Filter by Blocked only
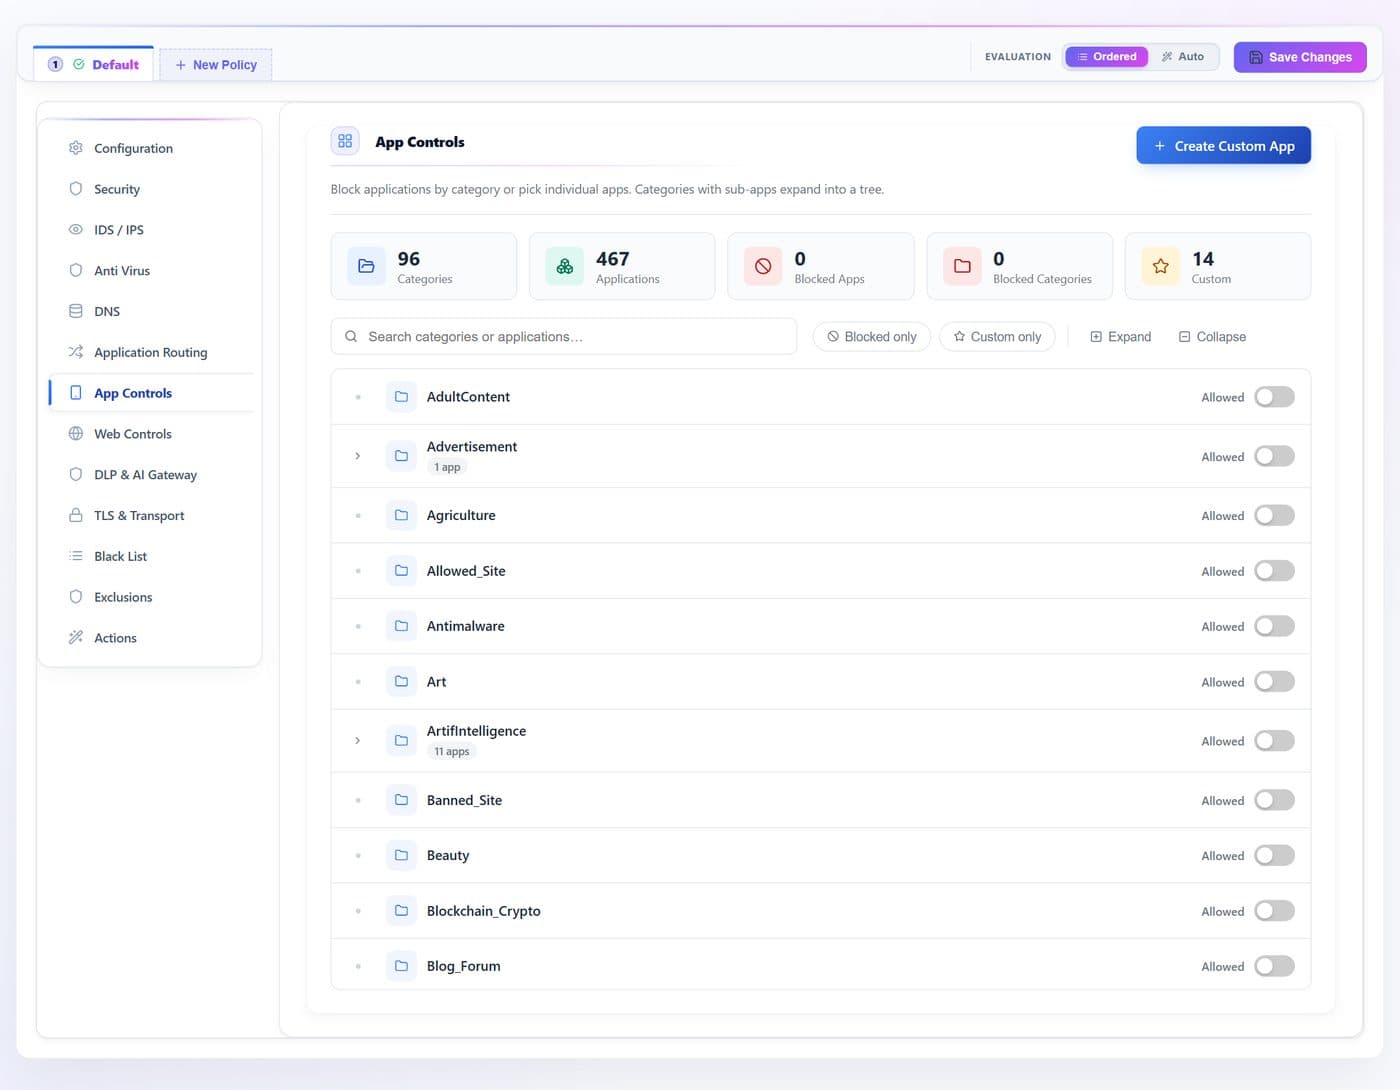 coord(872,337)
